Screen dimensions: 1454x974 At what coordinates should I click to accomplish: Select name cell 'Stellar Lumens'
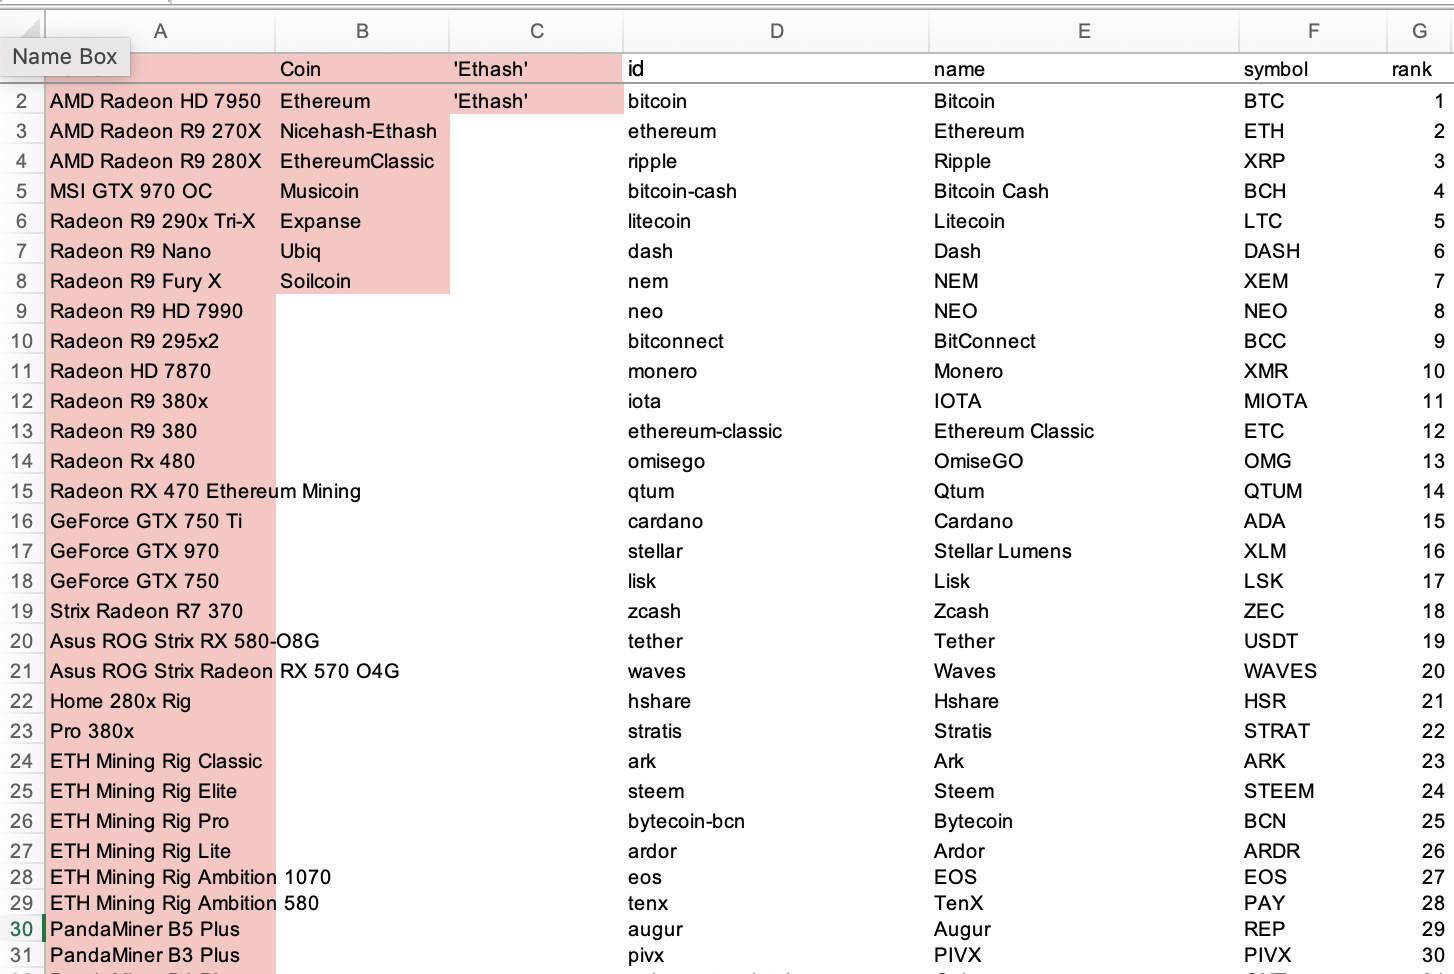(1084, 551)
